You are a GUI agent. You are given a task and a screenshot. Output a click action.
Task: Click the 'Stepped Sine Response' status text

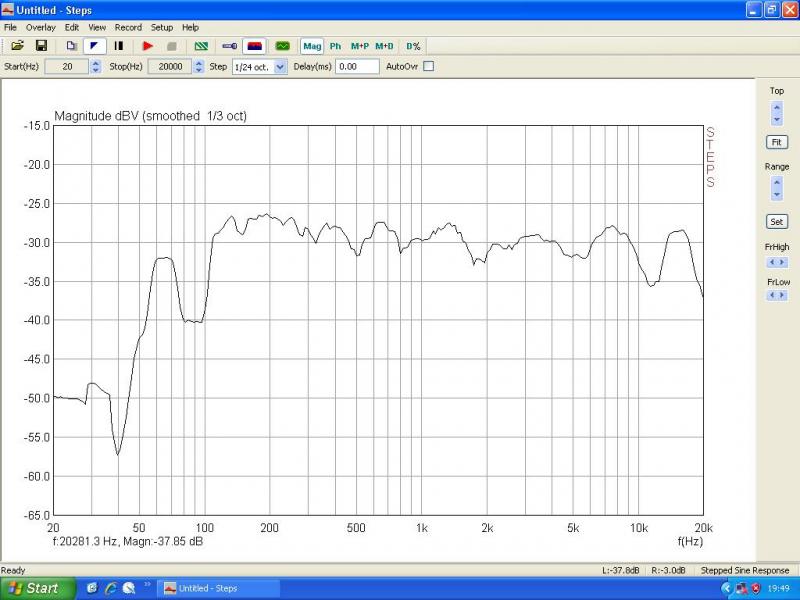click(744, 570)
